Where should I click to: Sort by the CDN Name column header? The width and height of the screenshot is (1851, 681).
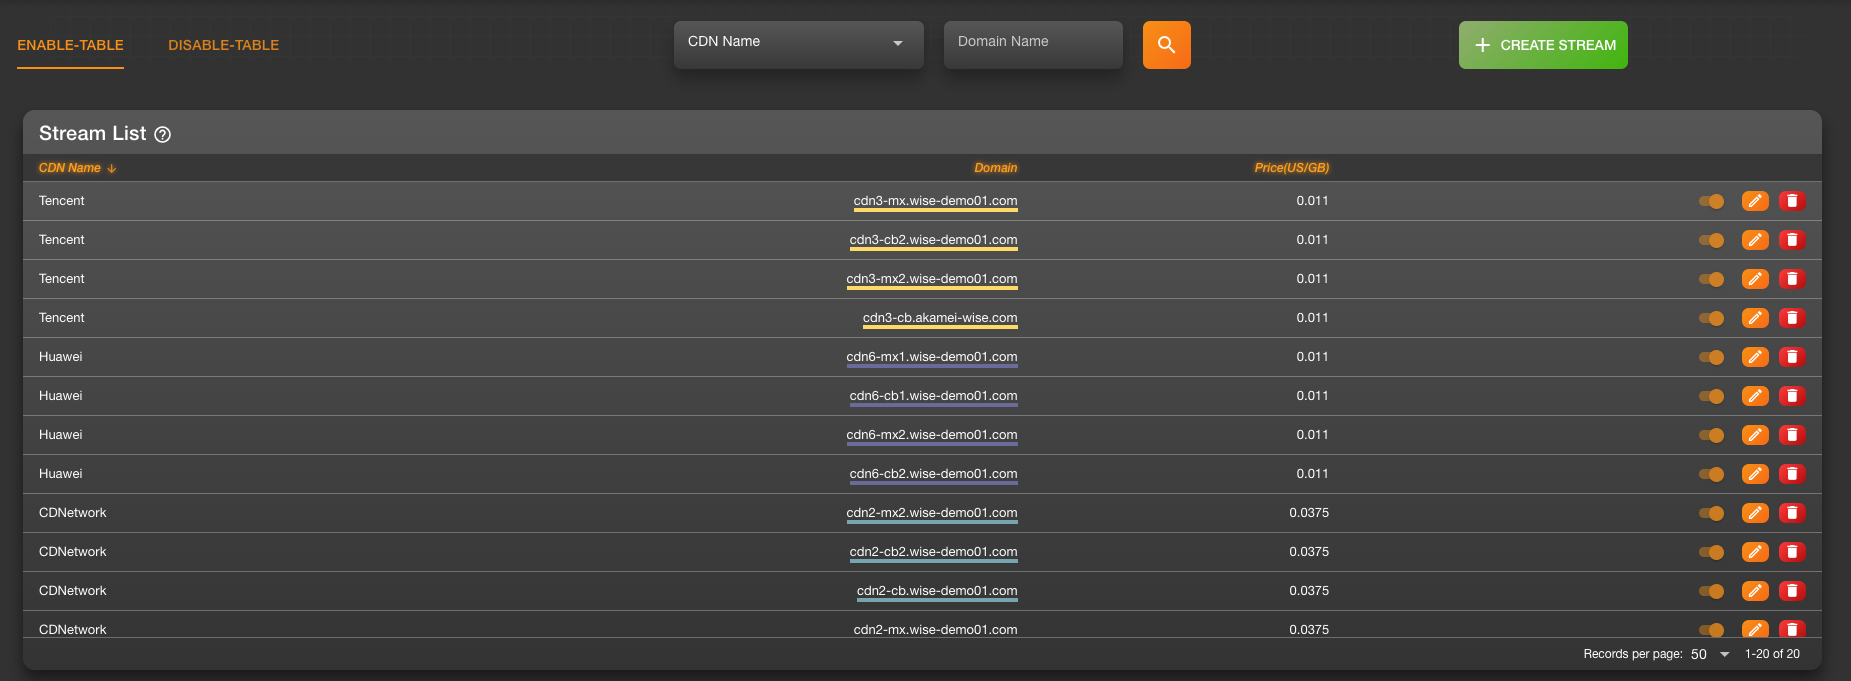[x=70, y=168]
